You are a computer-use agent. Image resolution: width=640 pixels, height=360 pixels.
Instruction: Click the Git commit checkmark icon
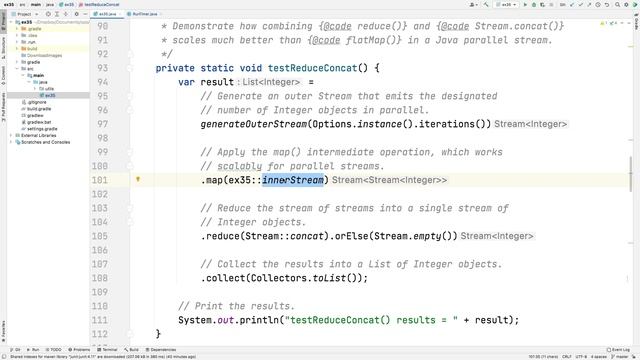click(x=581, y=4)
